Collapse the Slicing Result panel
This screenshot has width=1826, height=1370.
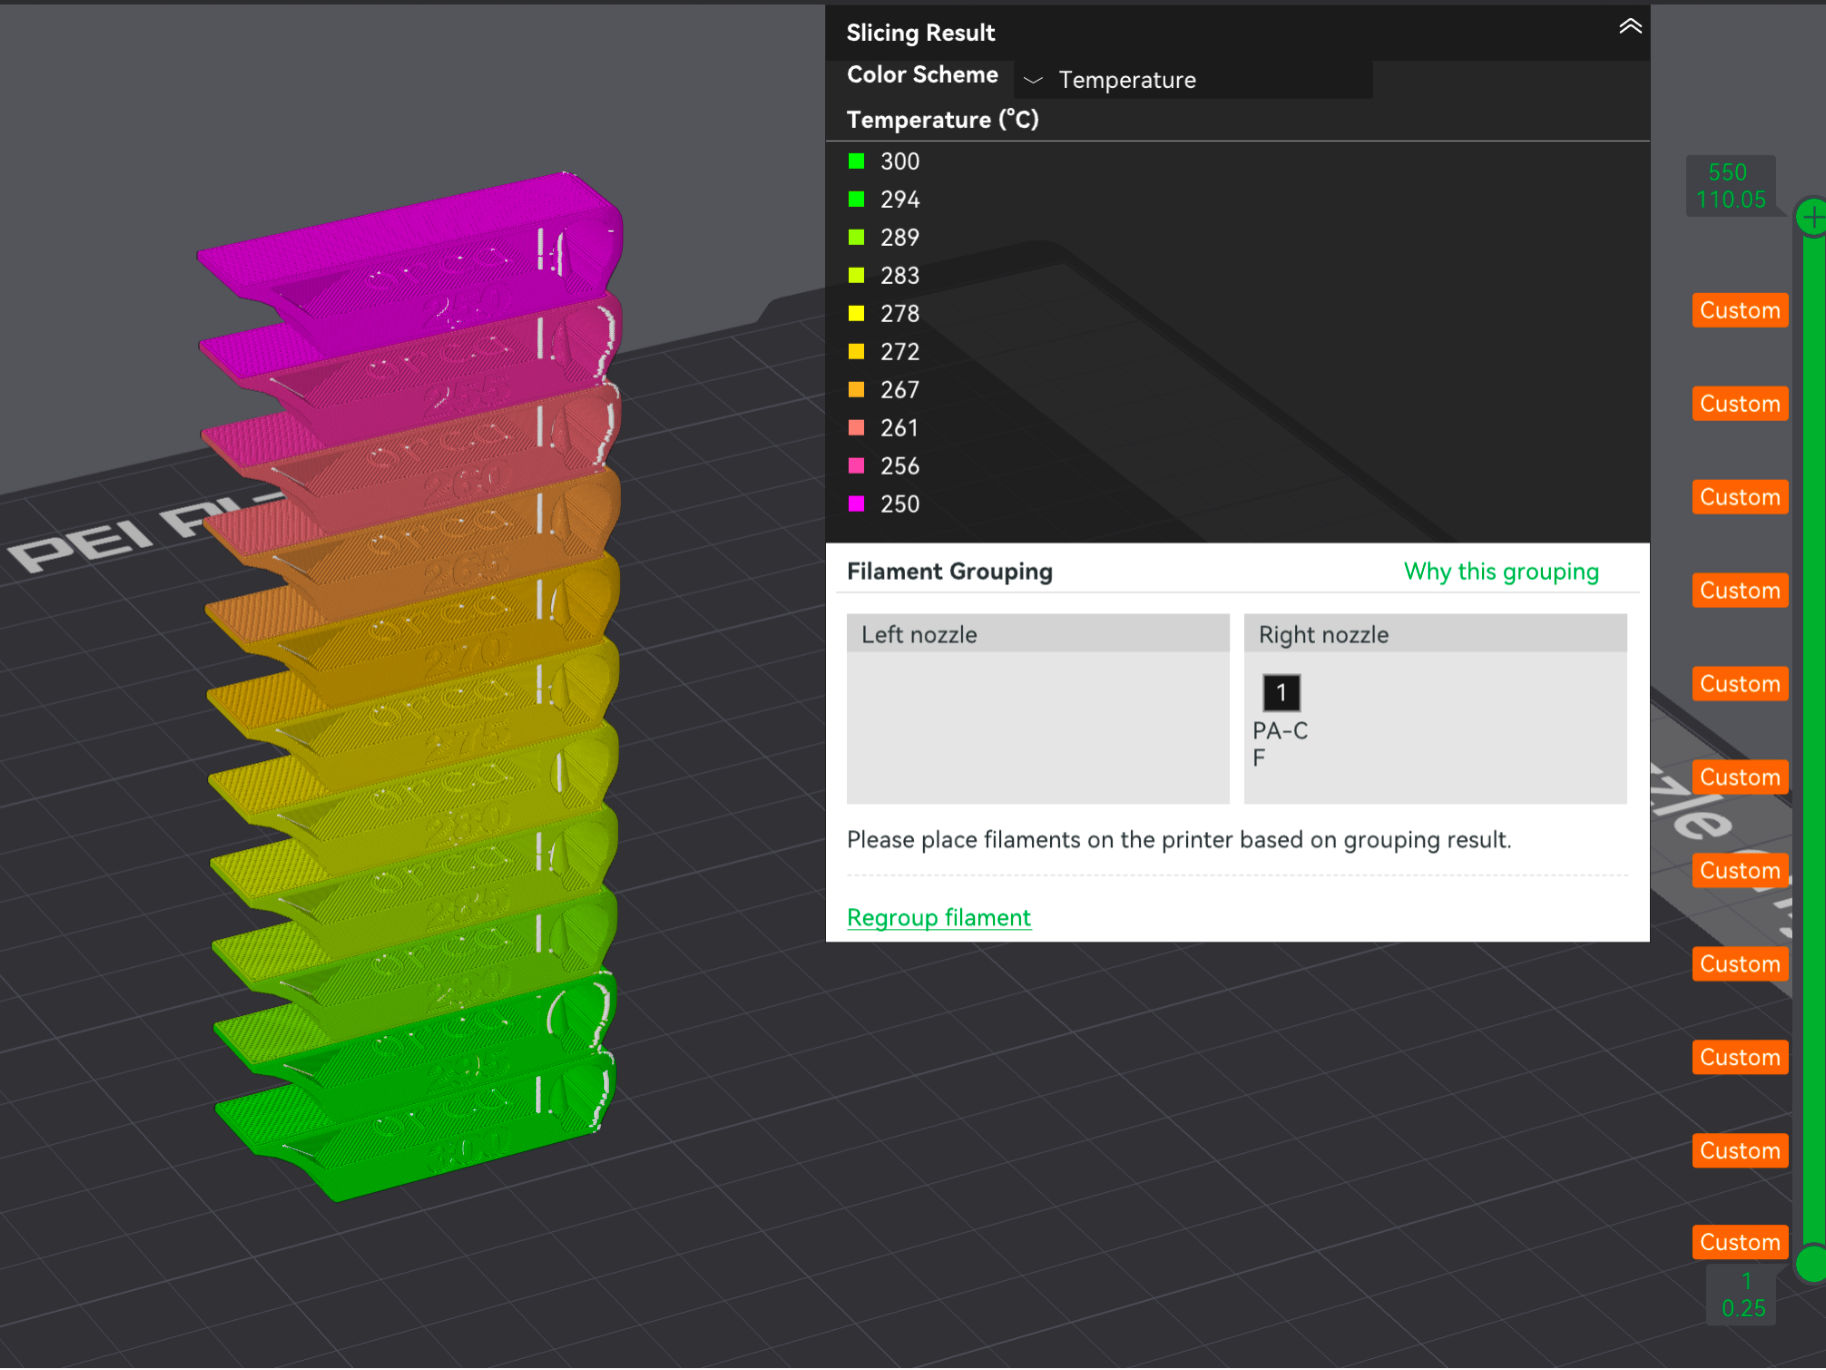point(1630,27)
